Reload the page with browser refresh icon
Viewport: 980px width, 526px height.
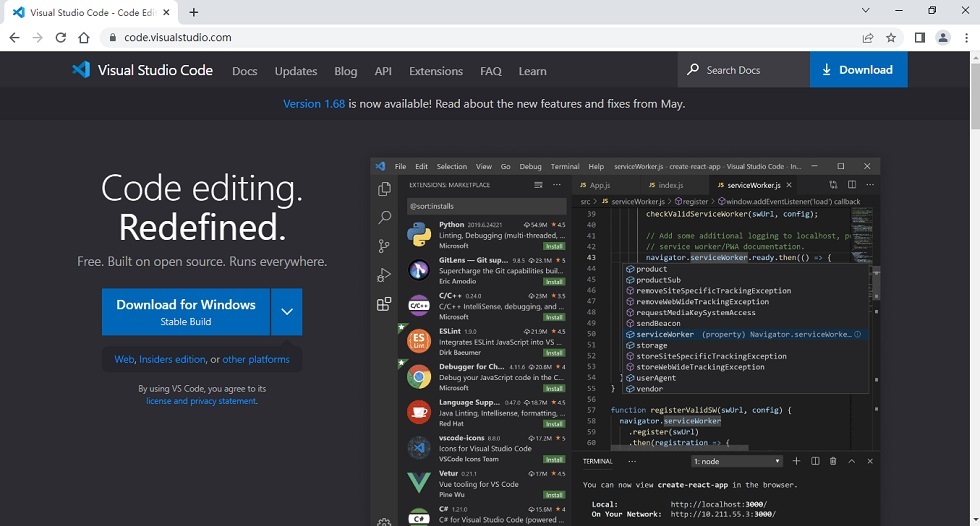click(x=61, y=37)
